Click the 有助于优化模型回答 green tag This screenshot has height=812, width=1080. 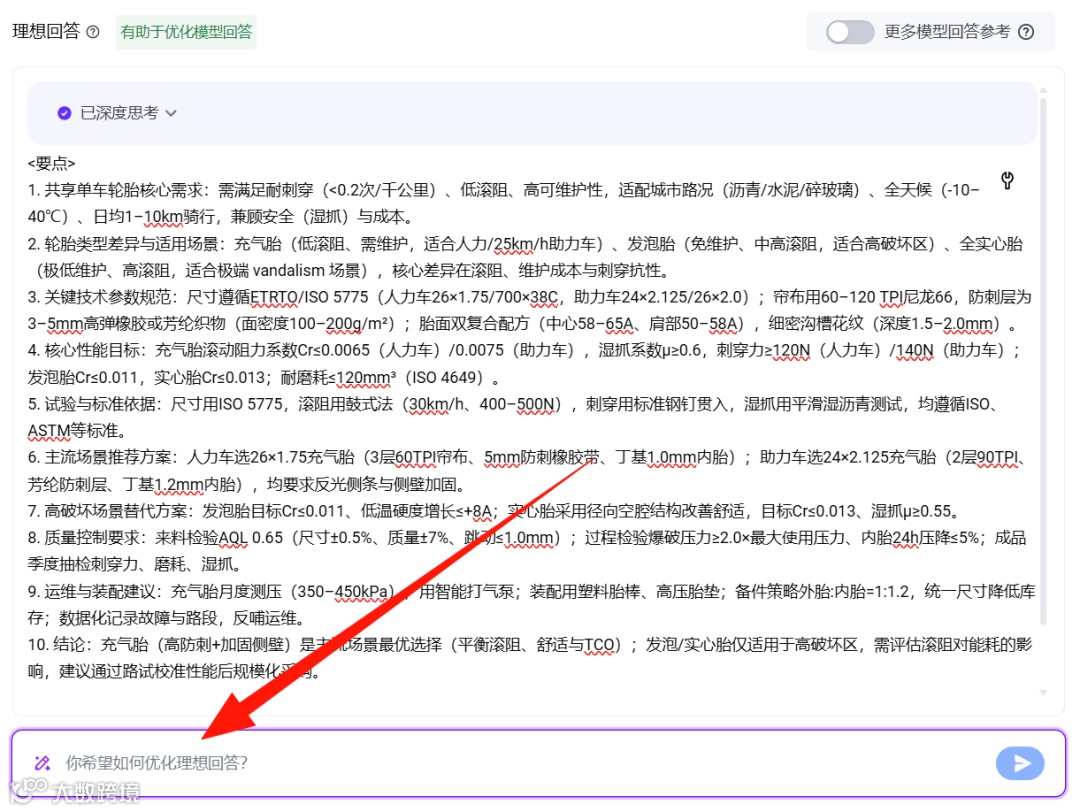point(186,32)
